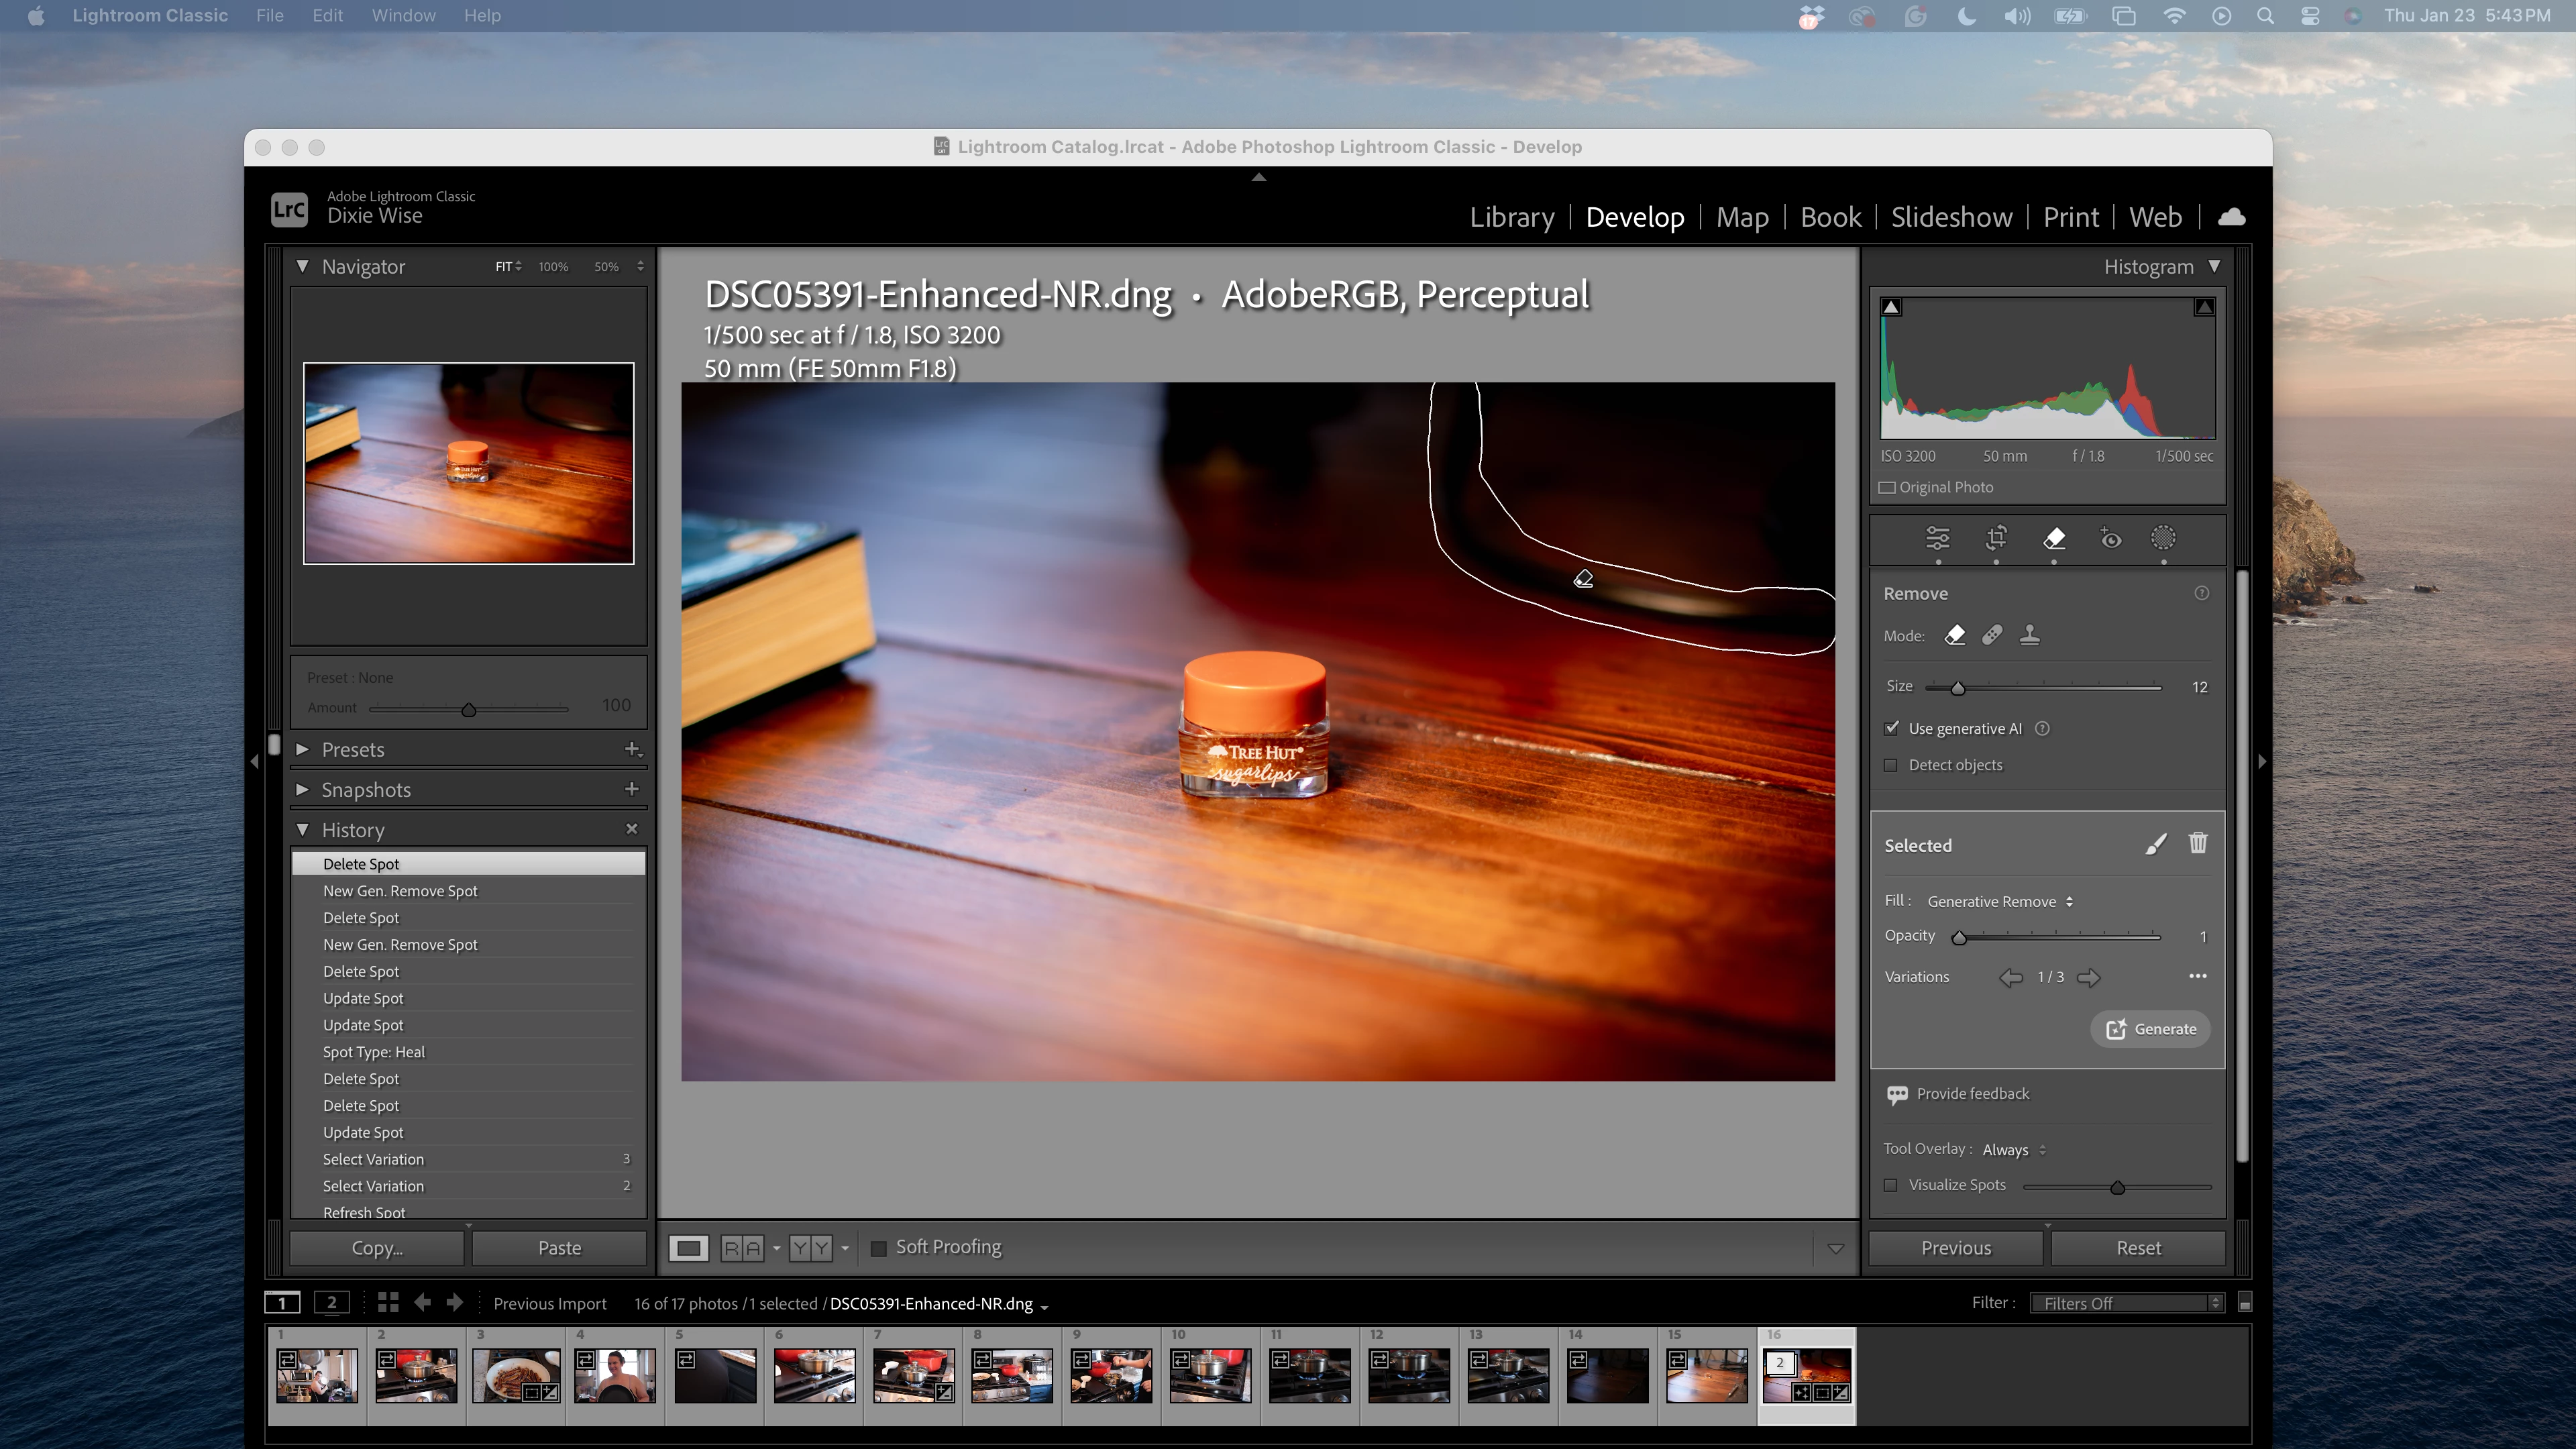Select the Crop tool icon
2576x1449 pixels.
click(1996, 538)
